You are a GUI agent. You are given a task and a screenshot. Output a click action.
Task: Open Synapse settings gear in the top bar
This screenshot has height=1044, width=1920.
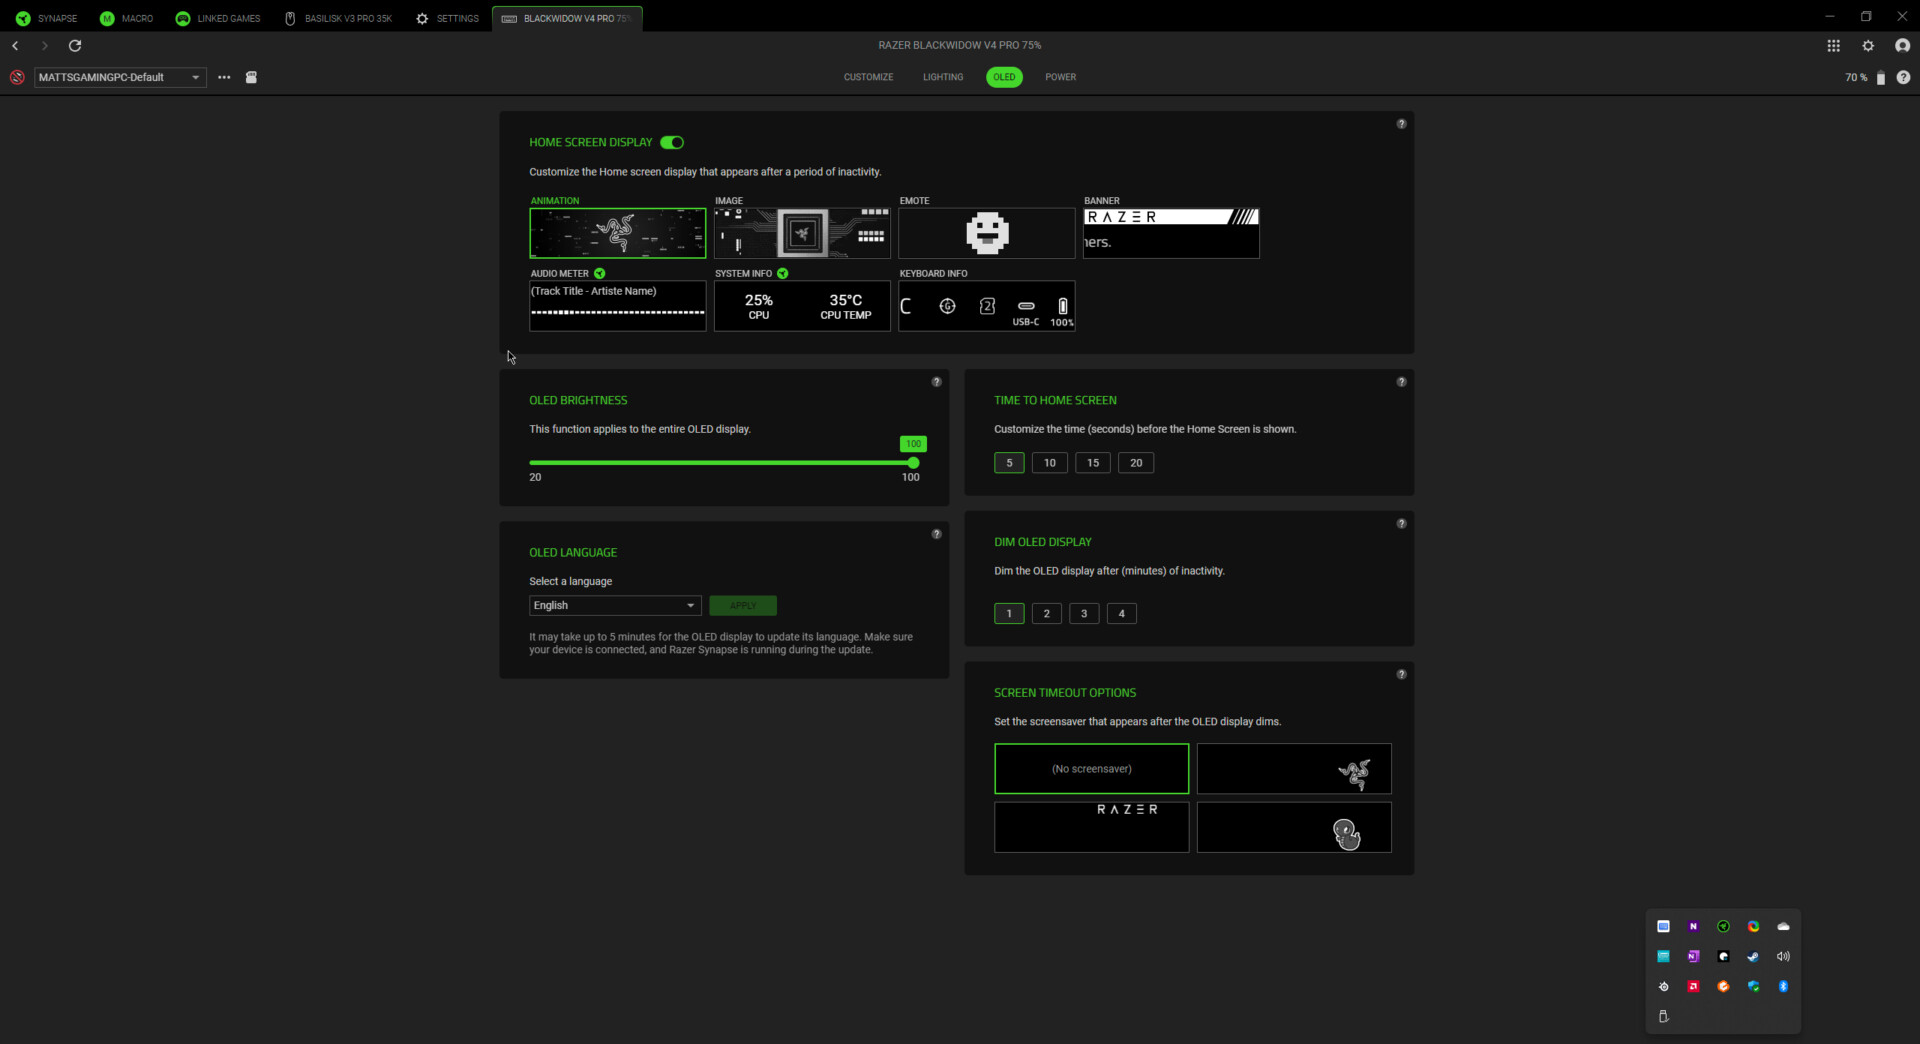tap(1868, 45)
